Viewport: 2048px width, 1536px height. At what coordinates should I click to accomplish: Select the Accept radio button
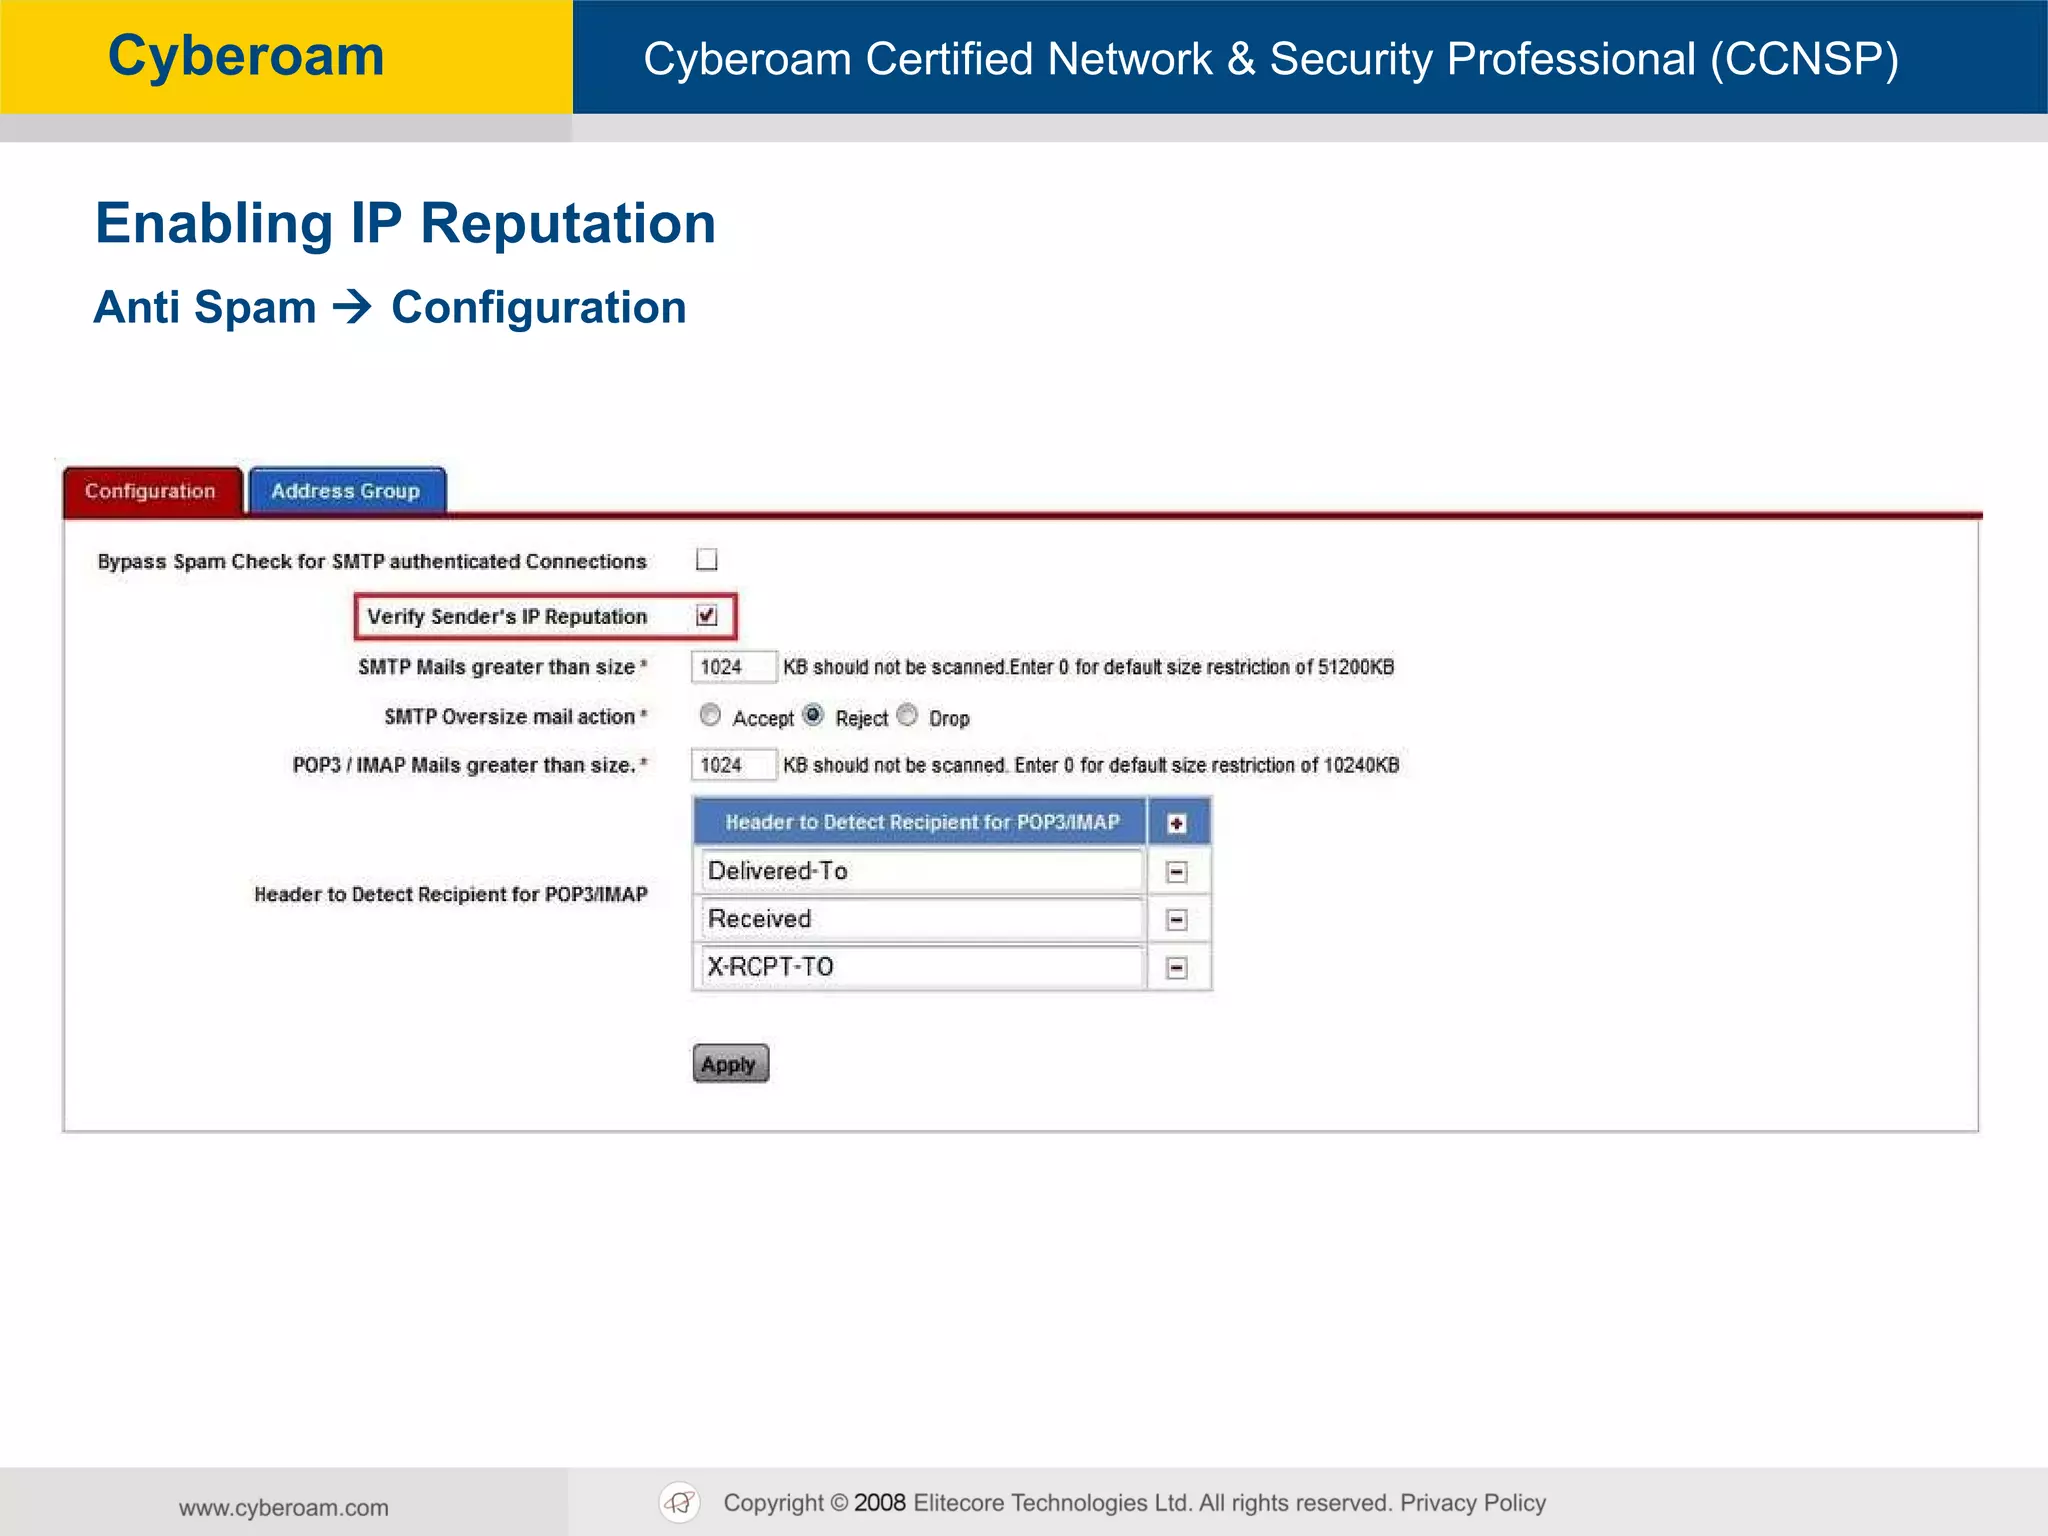pyautogui.click(x=710, y=715)
